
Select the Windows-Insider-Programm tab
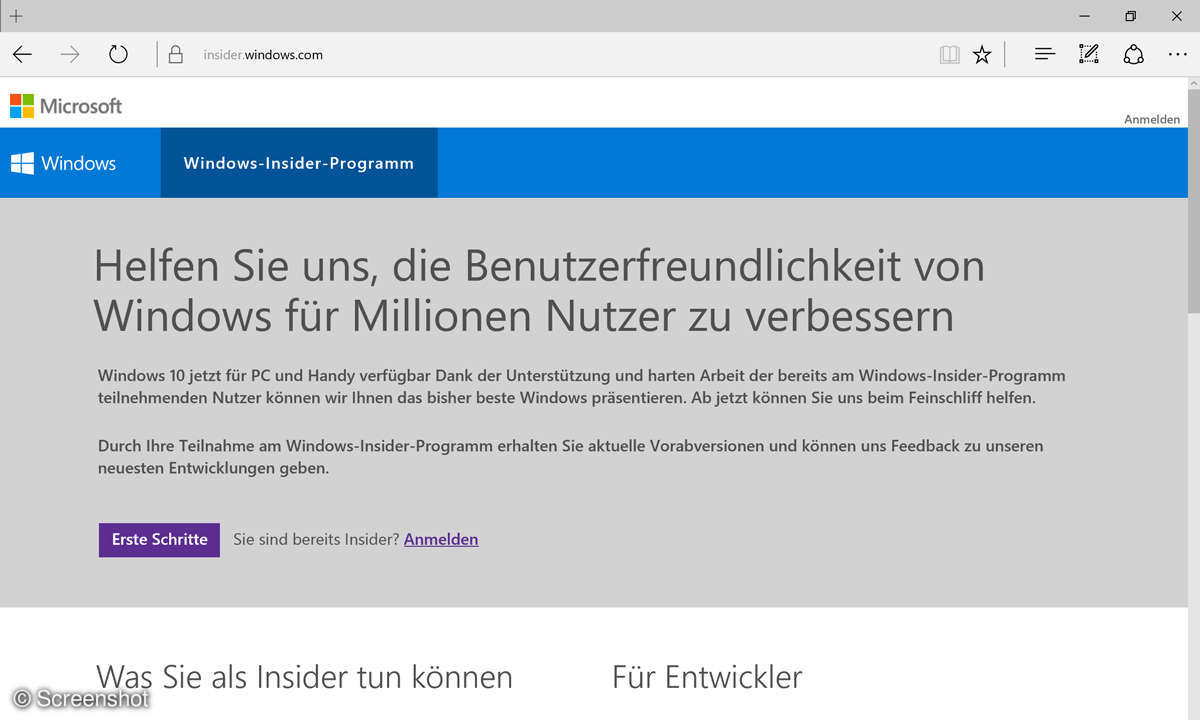click(x=299, y=163)
